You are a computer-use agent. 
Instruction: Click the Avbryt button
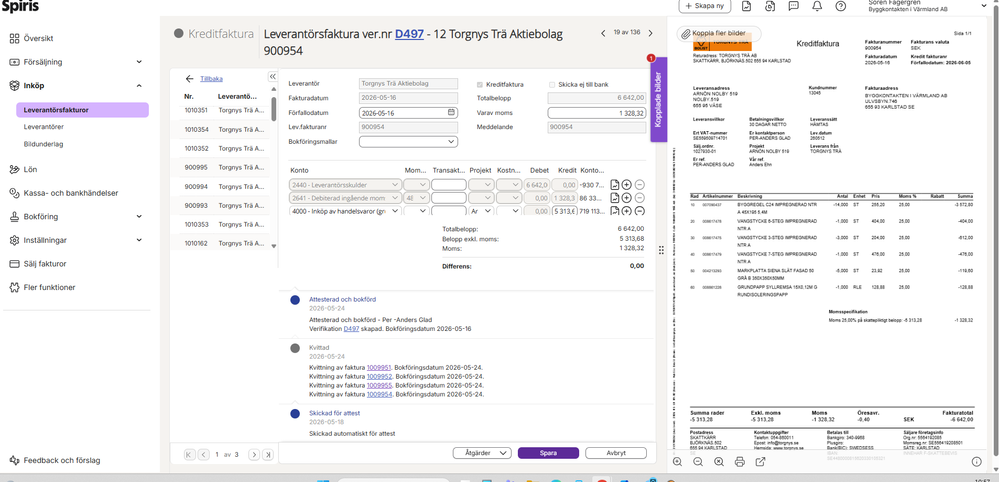pyautogui.click(x=615, y=453)
